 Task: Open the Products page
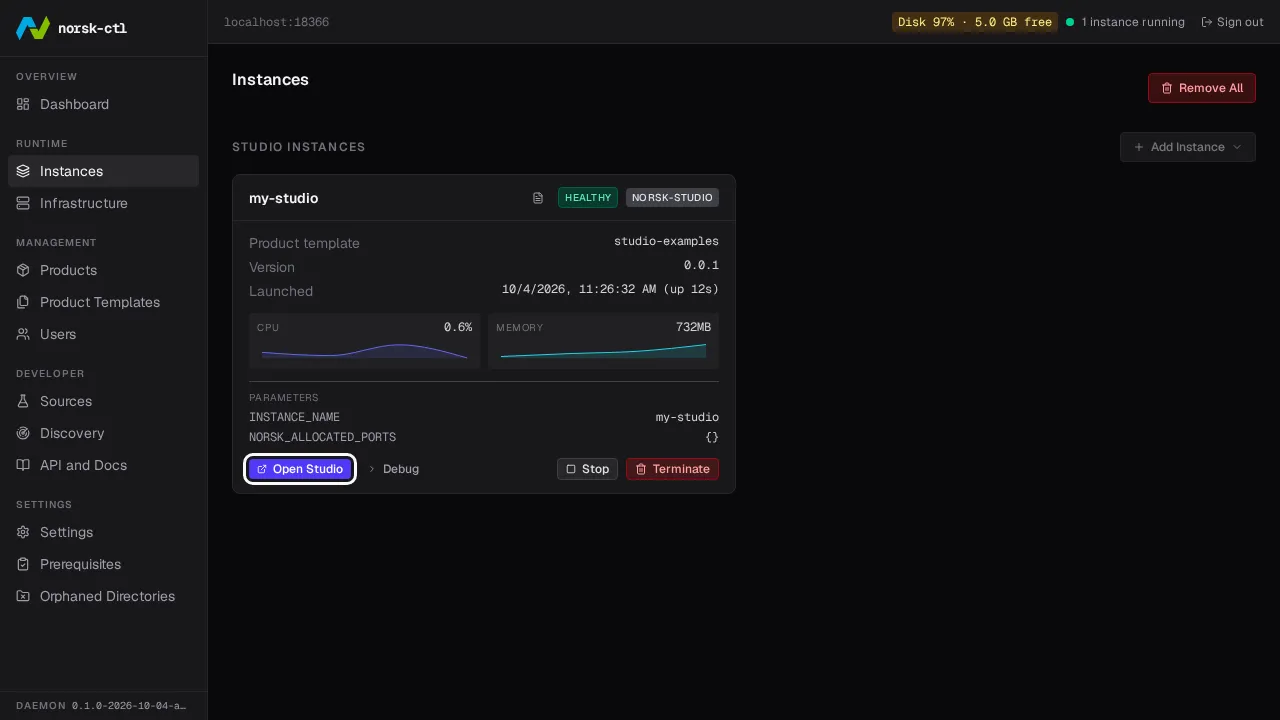[103, 270]
